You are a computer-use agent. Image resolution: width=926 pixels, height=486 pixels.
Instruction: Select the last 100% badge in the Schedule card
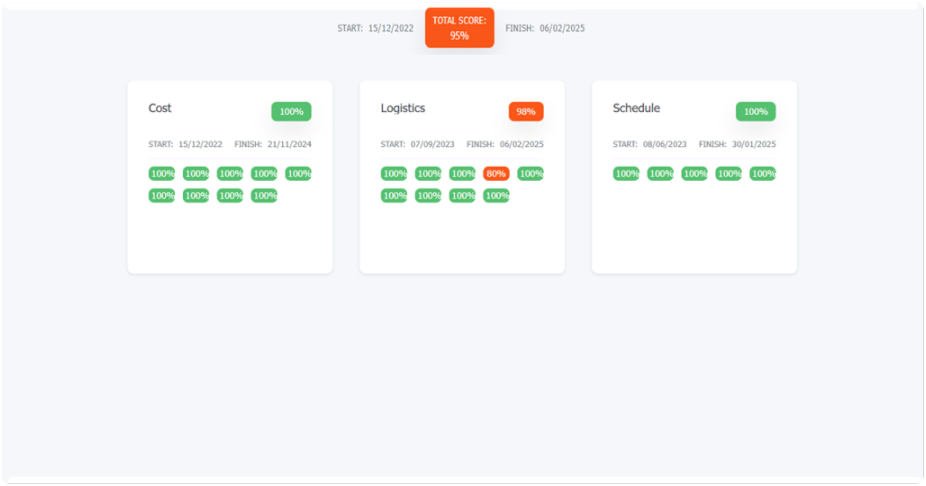coord(762,174)
